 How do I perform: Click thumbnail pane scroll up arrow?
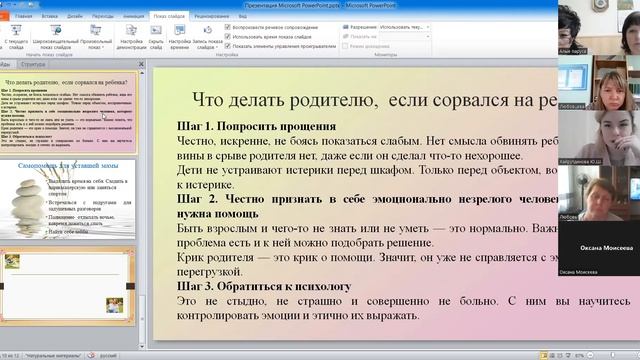point(142,73)
